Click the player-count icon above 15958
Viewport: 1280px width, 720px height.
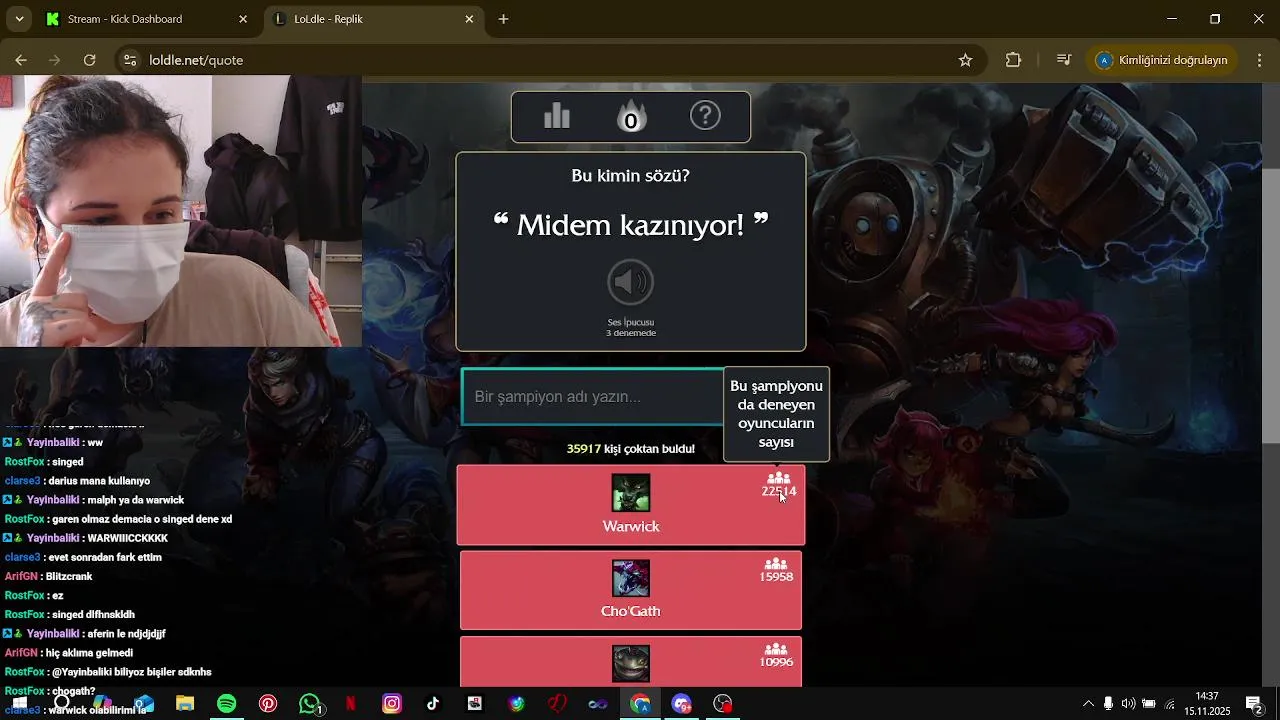[776, 564]
